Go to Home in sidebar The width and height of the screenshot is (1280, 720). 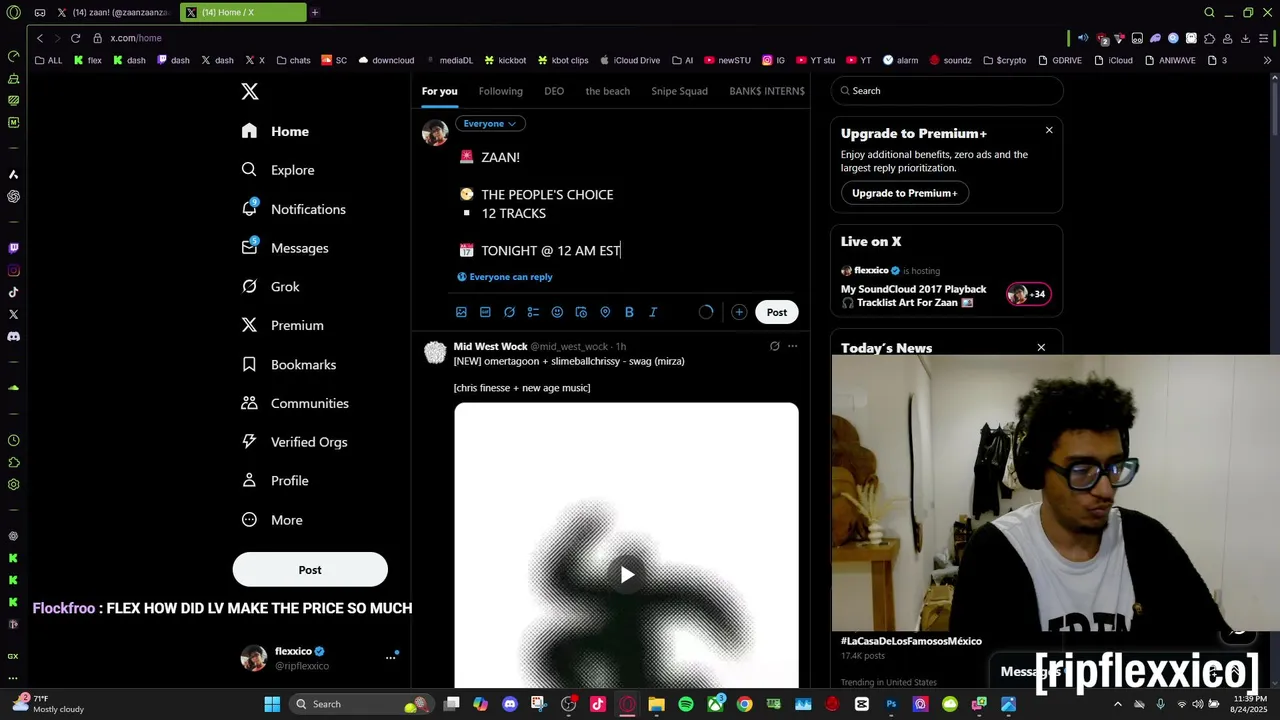pos(276,131)
